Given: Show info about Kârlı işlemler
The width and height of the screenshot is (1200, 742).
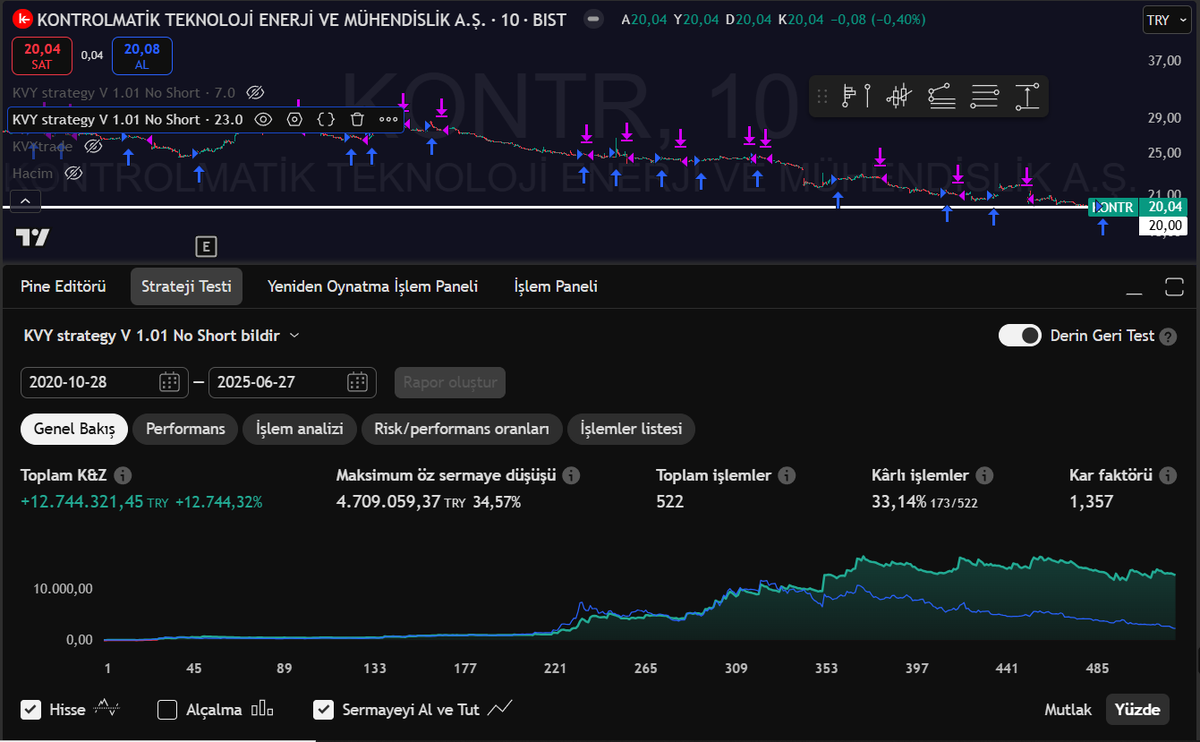Looking at the screenshot, I should coord(985,476).
